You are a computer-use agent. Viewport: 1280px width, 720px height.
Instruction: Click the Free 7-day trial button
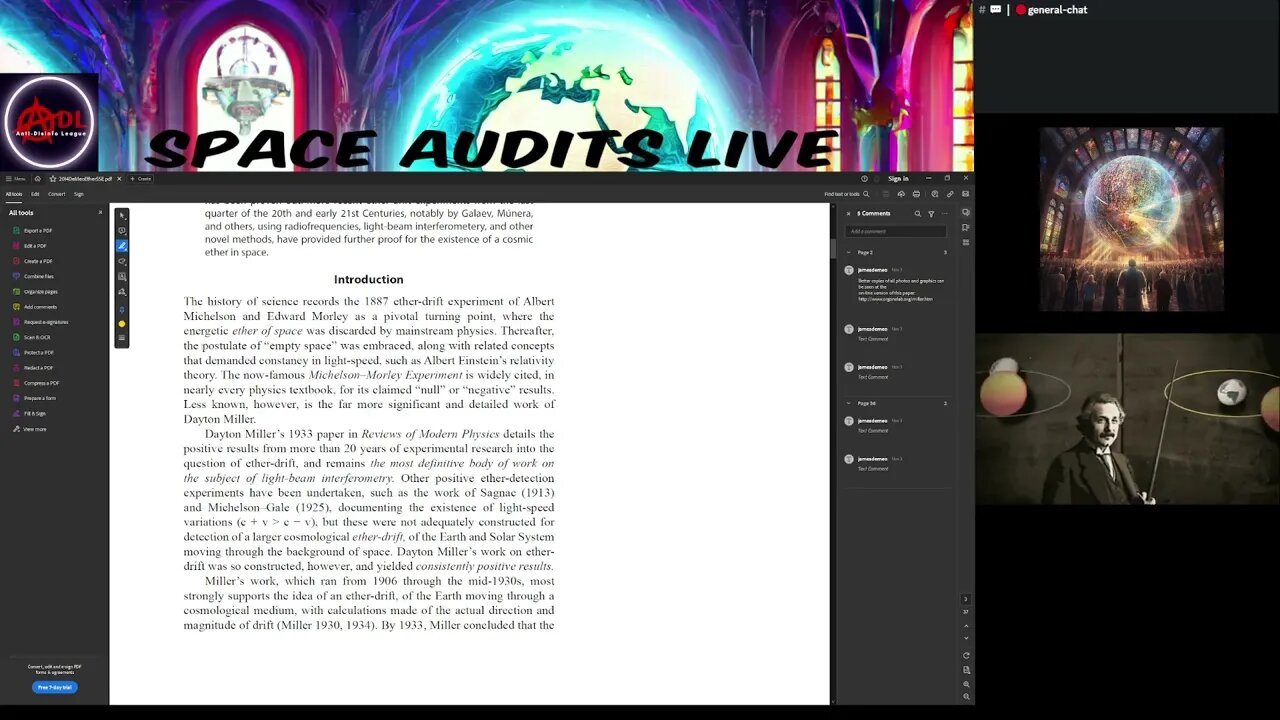tap(55, 687)
